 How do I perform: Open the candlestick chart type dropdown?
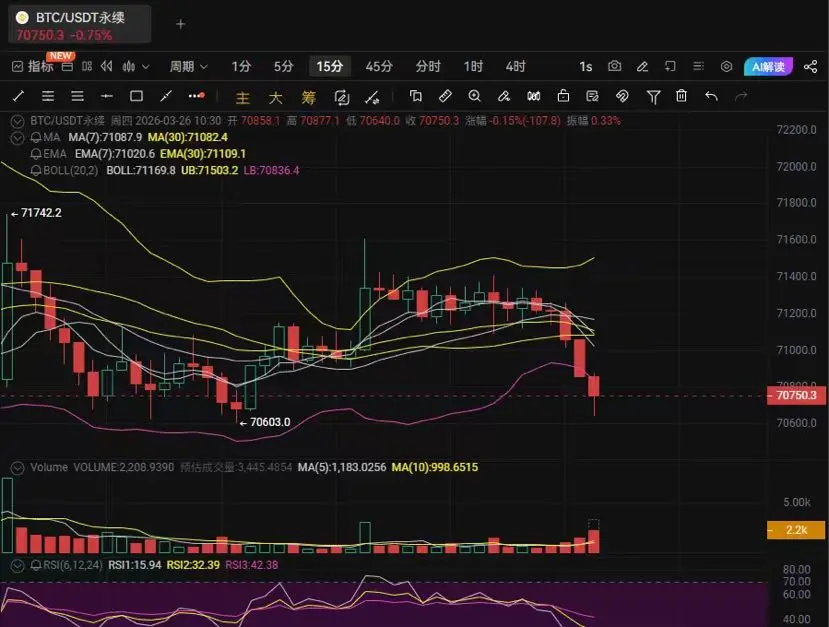(135, 67)
